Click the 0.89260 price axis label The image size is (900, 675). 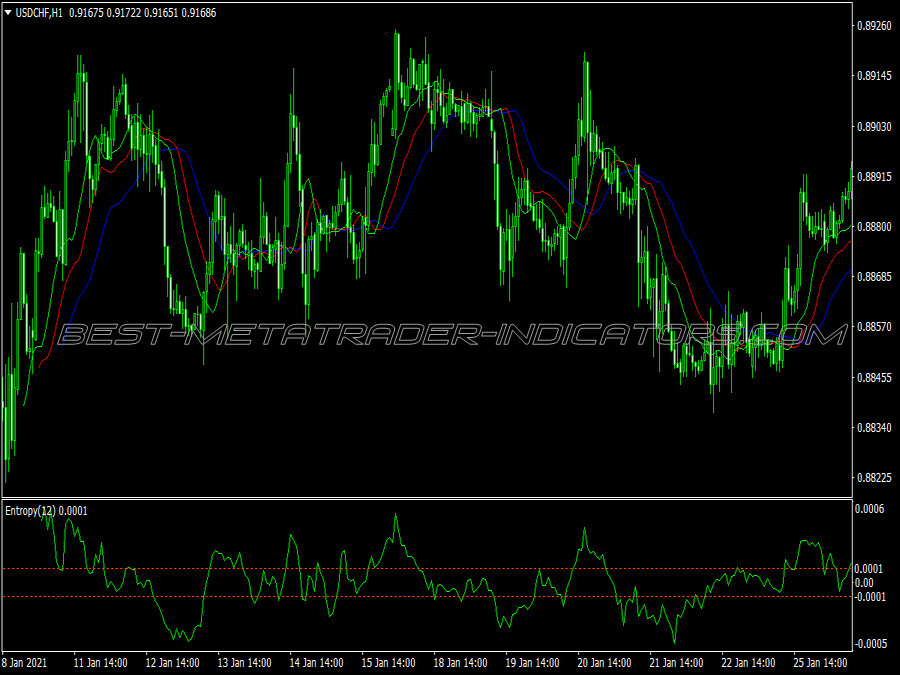tap(874, 26)
